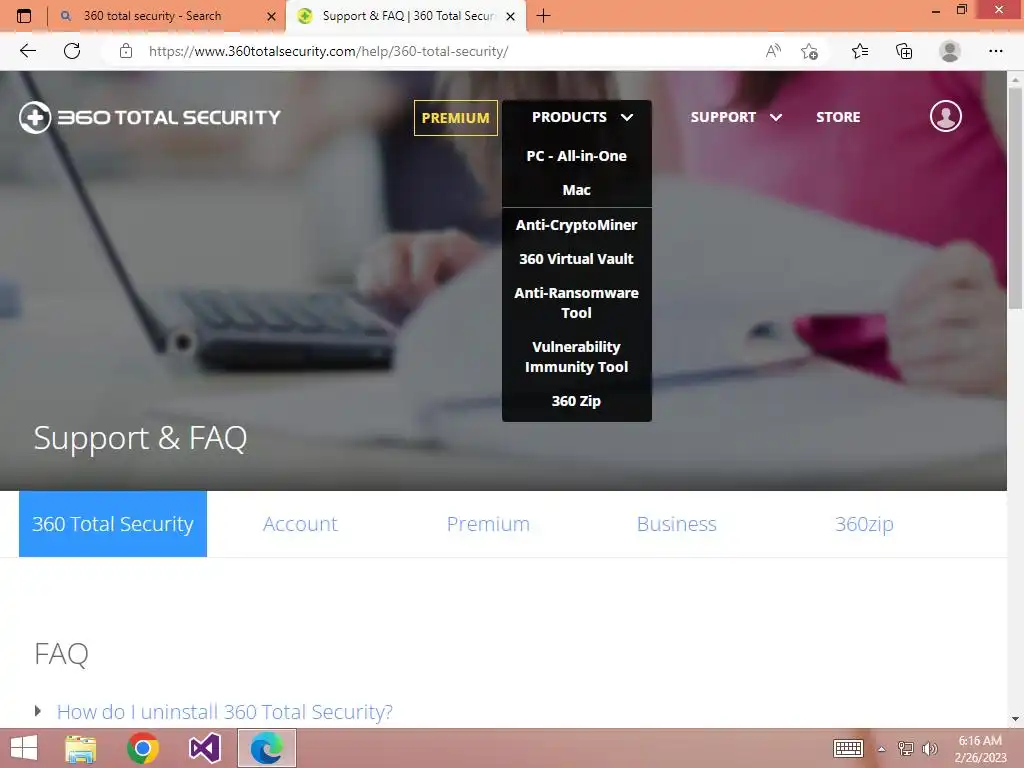
Task: Launch Chrome from the taskbar
Action: 143,748
